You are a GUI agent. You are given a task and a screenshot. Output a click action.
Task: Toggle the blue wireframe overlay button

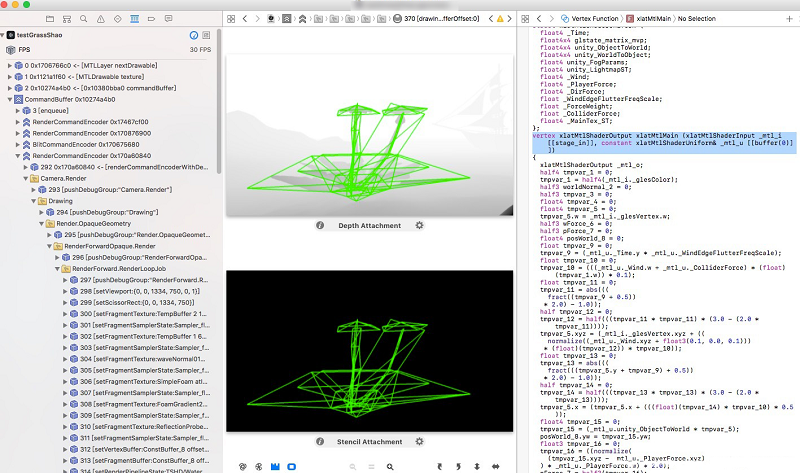pyautogui.click(x=277, y=466)
